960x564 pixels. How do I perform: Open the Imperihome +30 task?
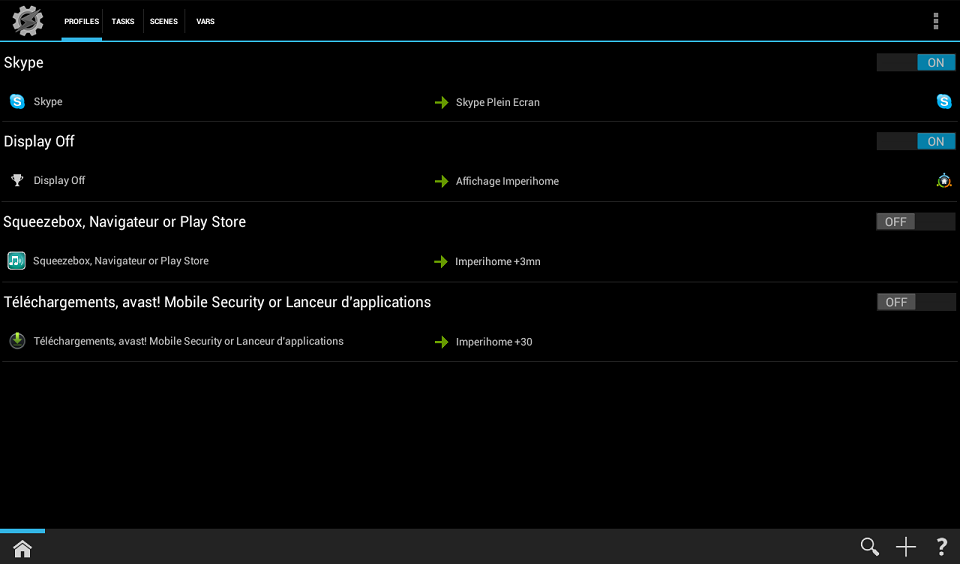pyautogui.click(x=494, y=342)
